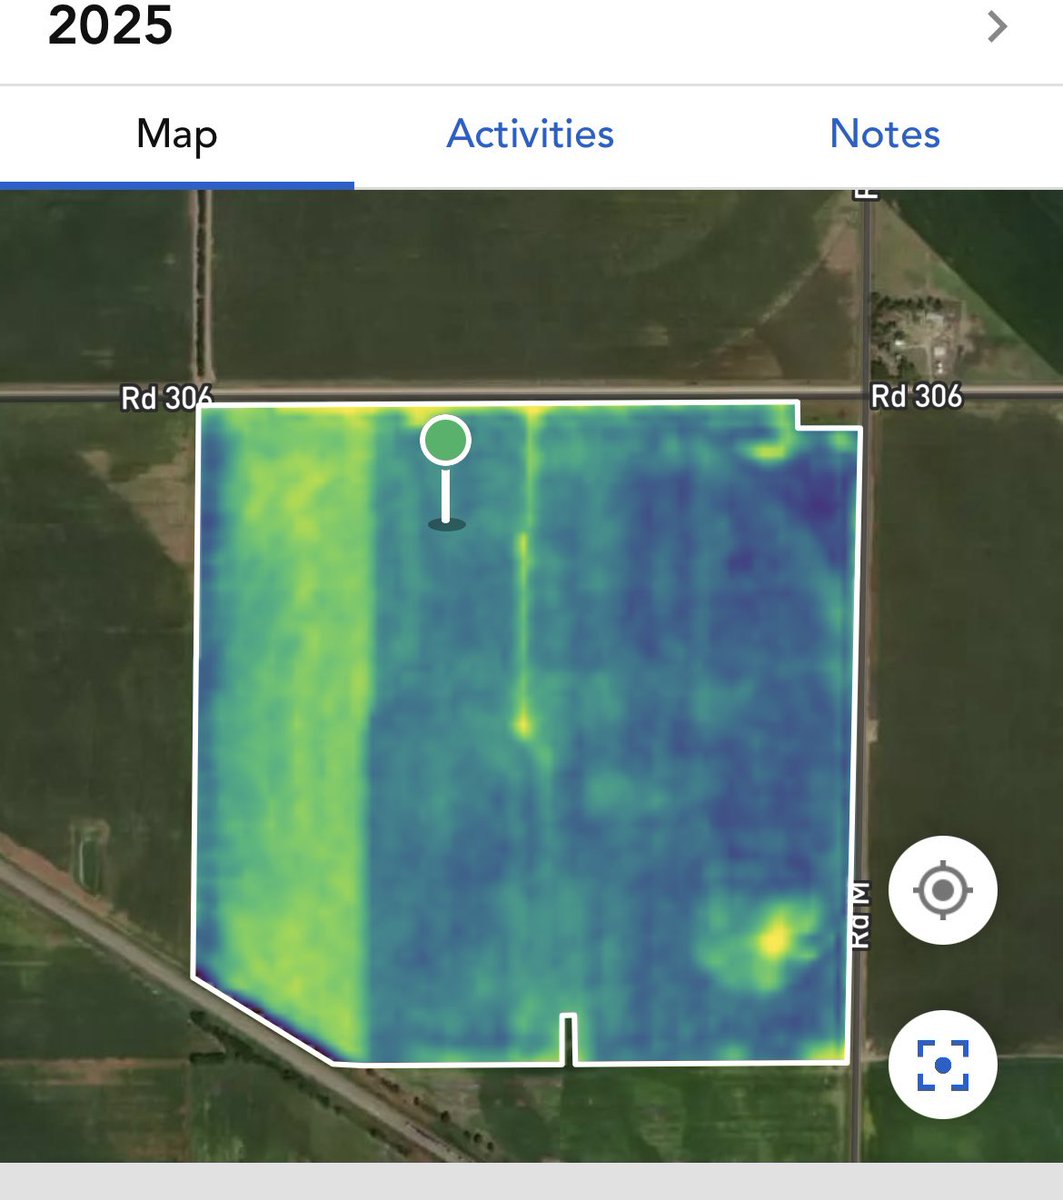This screenshot has width=1063, height=1200.
Task: Tap the yellow hotspot in southeast field corner
Action: [772, 940]
